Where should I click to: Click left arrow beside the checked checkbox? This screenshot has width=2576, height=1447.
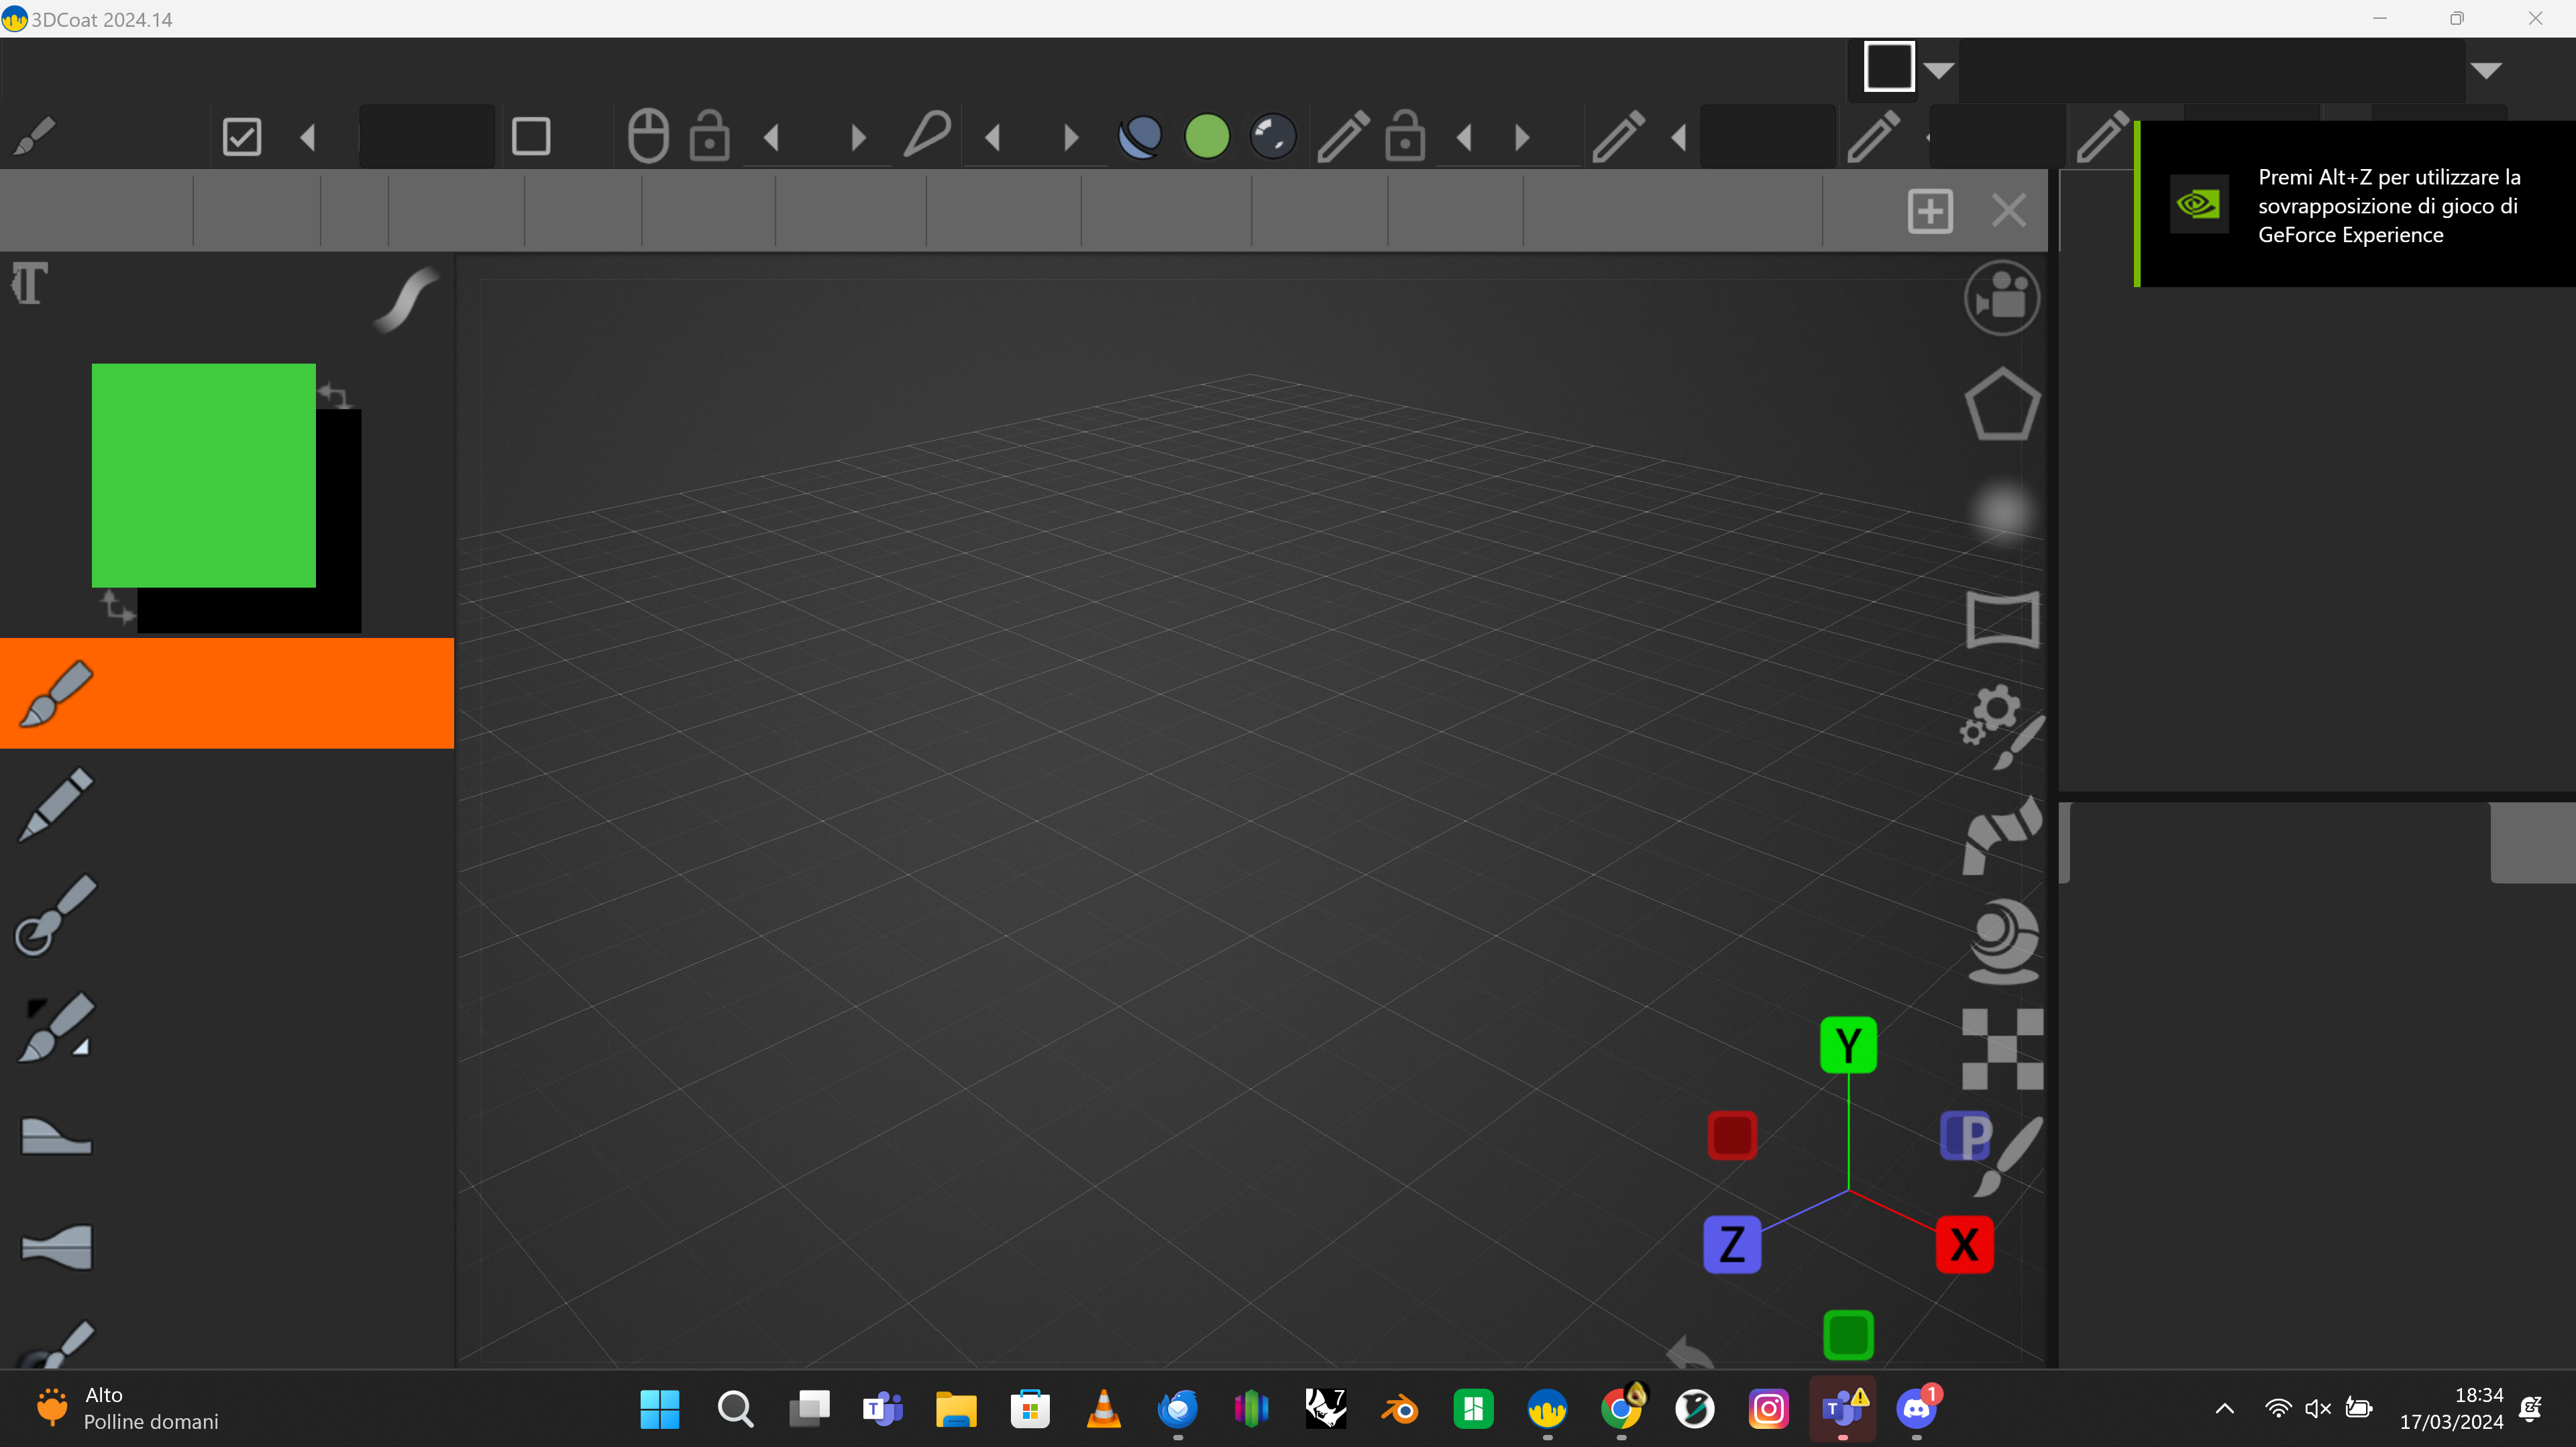[308, 137]
